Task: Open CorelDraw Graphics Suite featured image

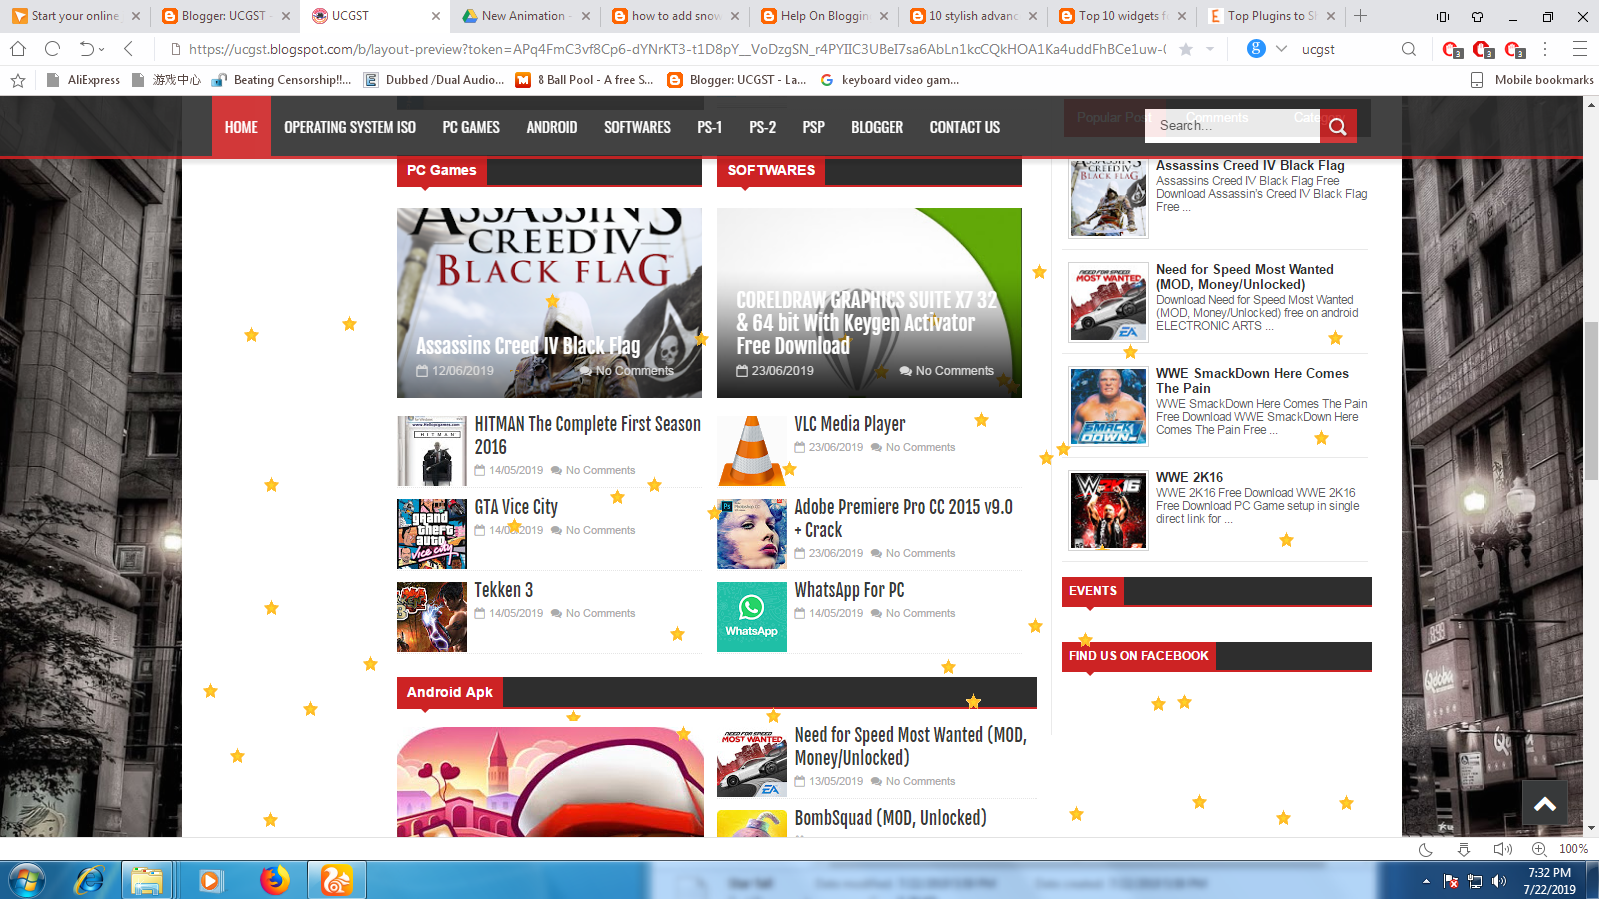Action: pyautogui.click(x=869, y=303)
